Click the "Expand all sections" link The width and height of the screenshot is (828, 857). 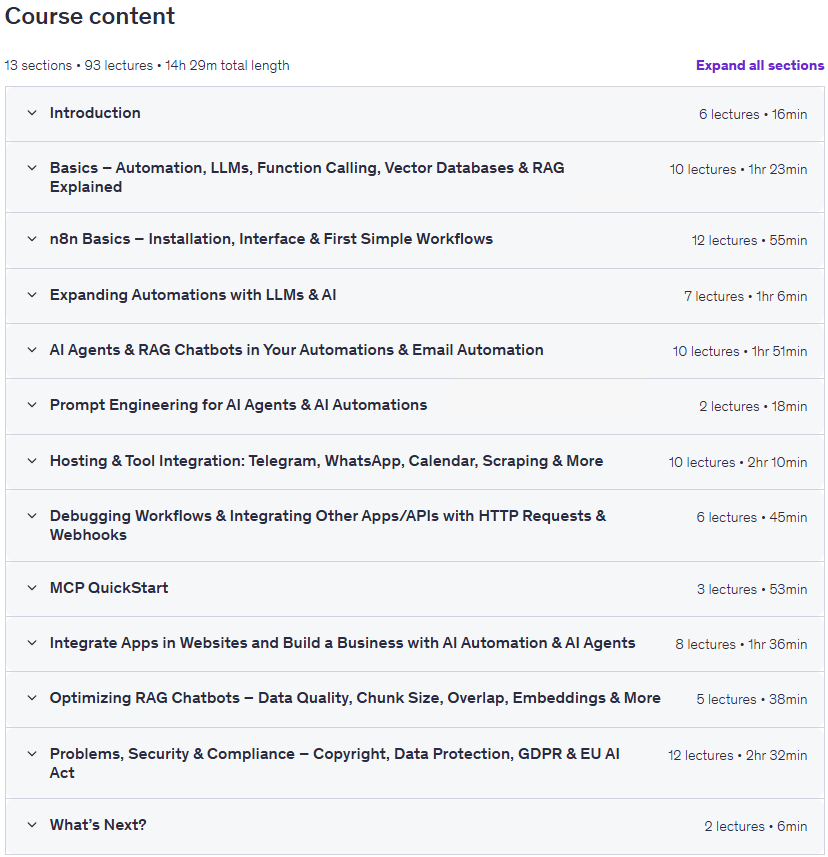760,66
